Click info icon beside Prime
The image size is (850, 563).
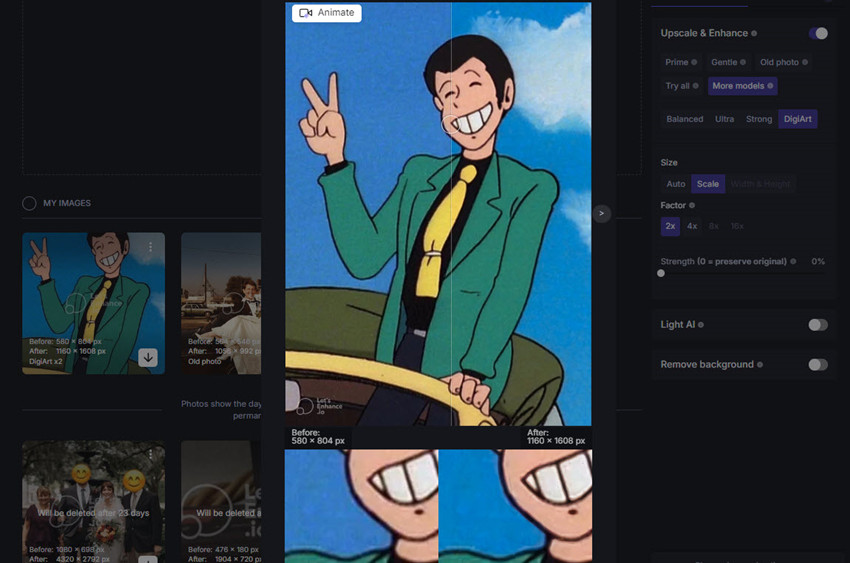pyautogui.click(x=694, y=62)
